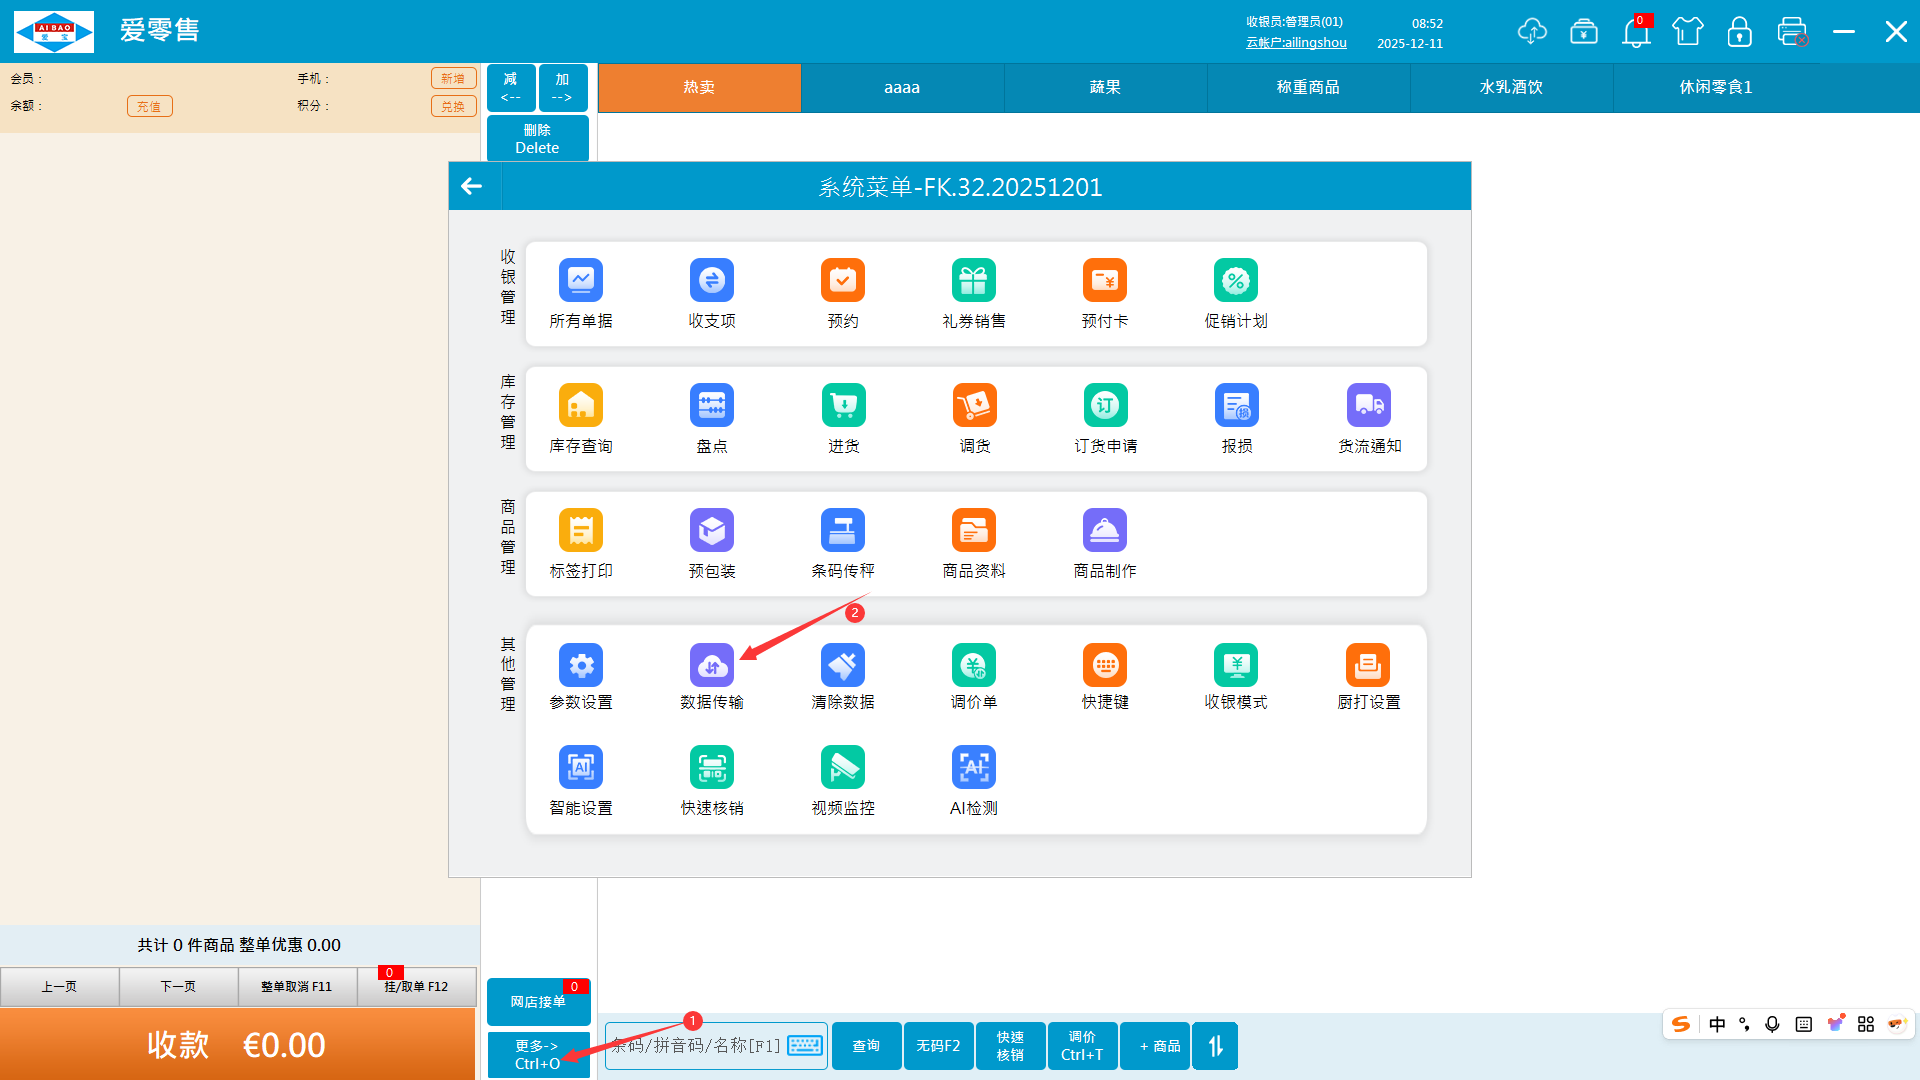1920x1080 pixels.
Task: Click the barcode/name search input field
Action: pyautogui.click(x=698, y=1046)
